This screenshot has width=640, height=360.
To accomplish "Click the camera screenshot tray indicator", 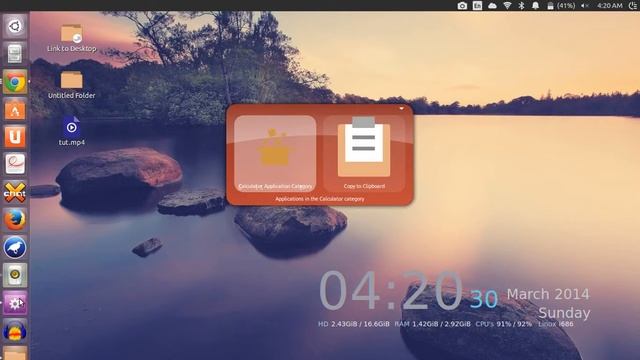I will 462,5.
